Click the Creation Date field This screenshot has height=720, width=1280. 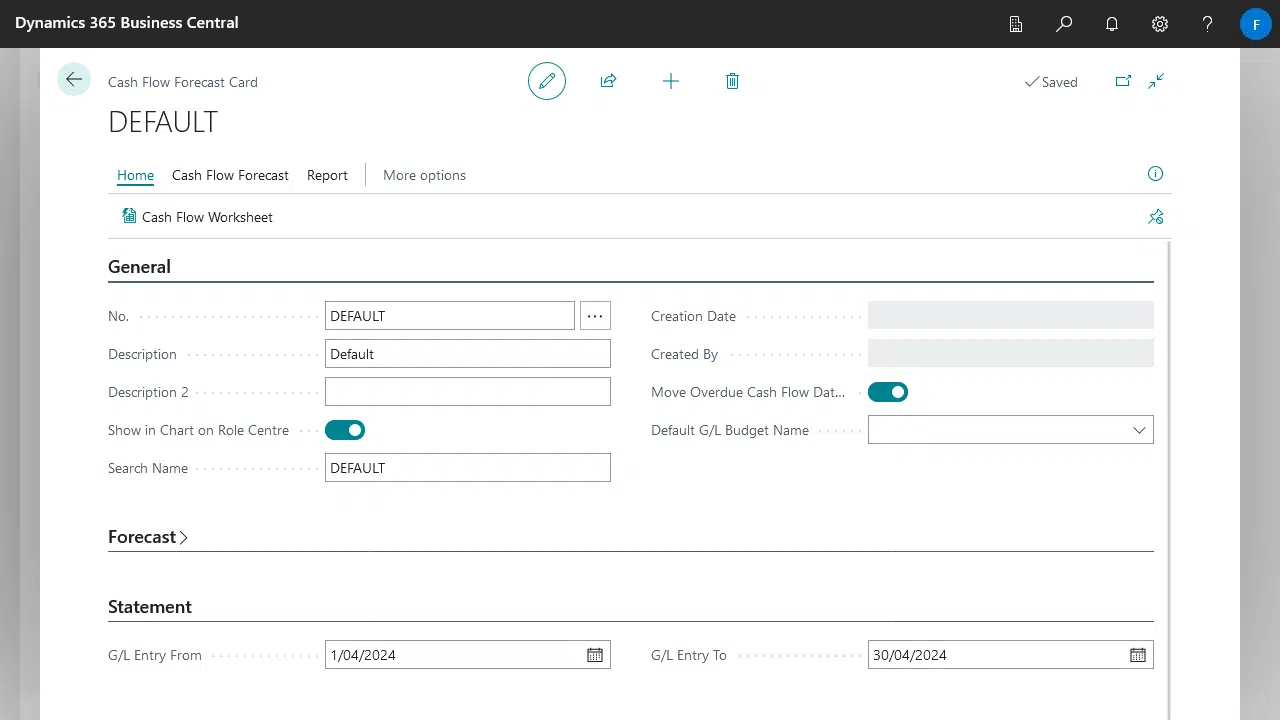(x=1011, y=316)
